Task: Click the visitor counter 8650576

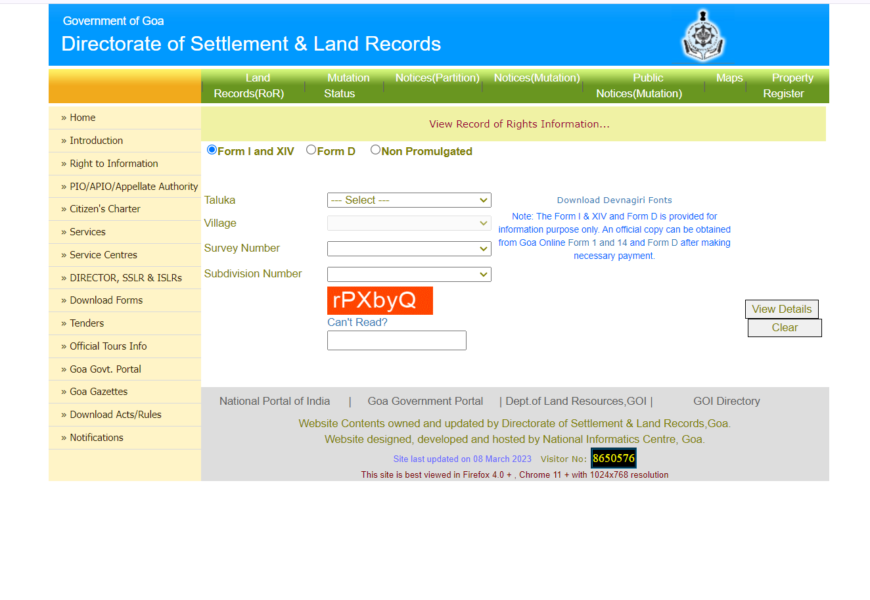Action: [x=614, y=458]
